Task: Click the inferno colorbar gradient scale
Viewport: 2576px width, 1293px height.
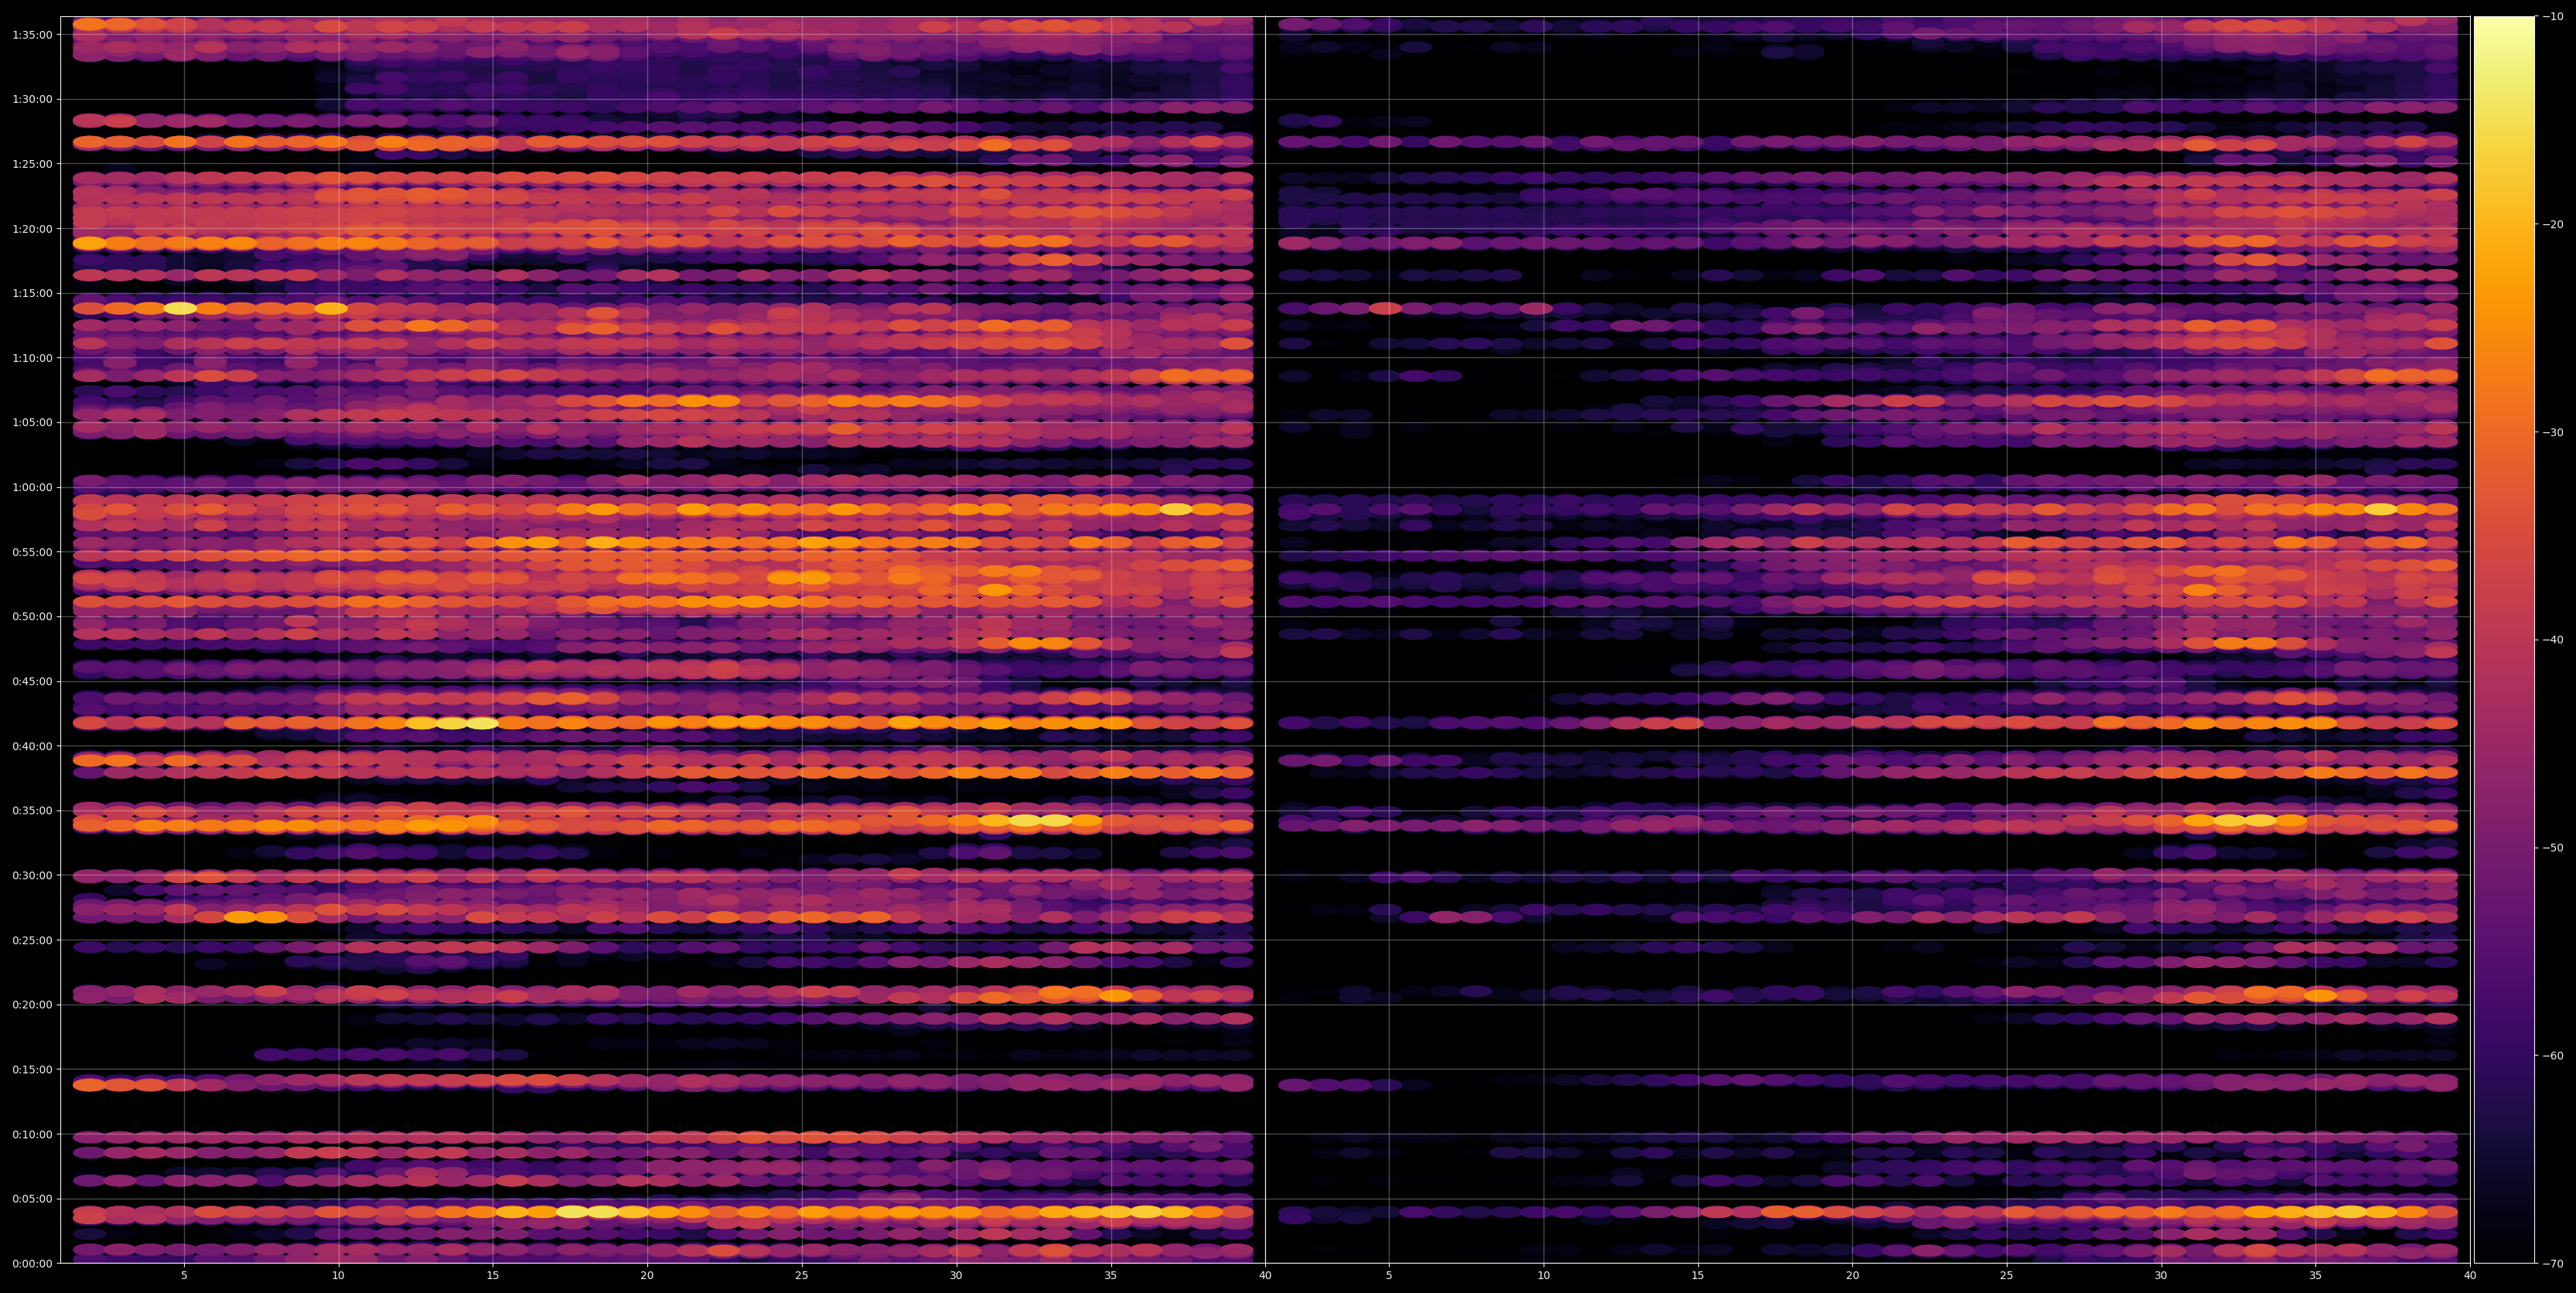Action: click(2504, 640)
